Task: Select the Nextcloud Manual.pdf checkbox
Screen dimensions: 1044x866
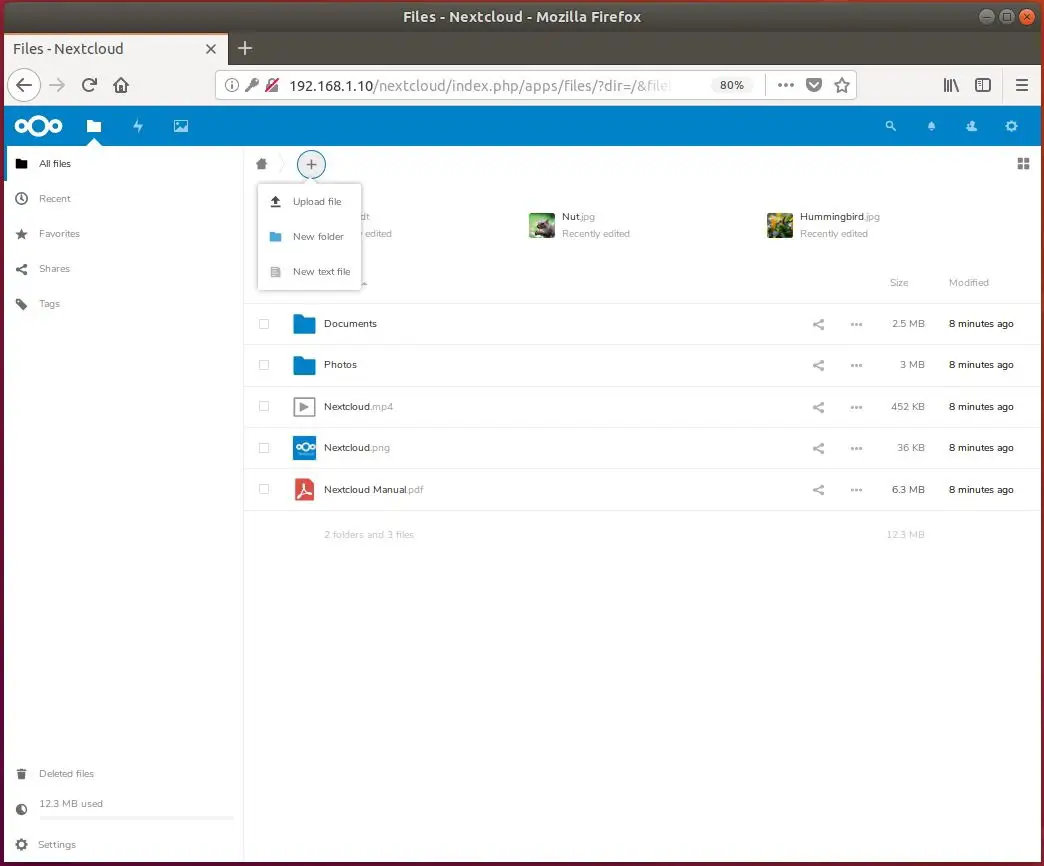Action: [264, 489]
